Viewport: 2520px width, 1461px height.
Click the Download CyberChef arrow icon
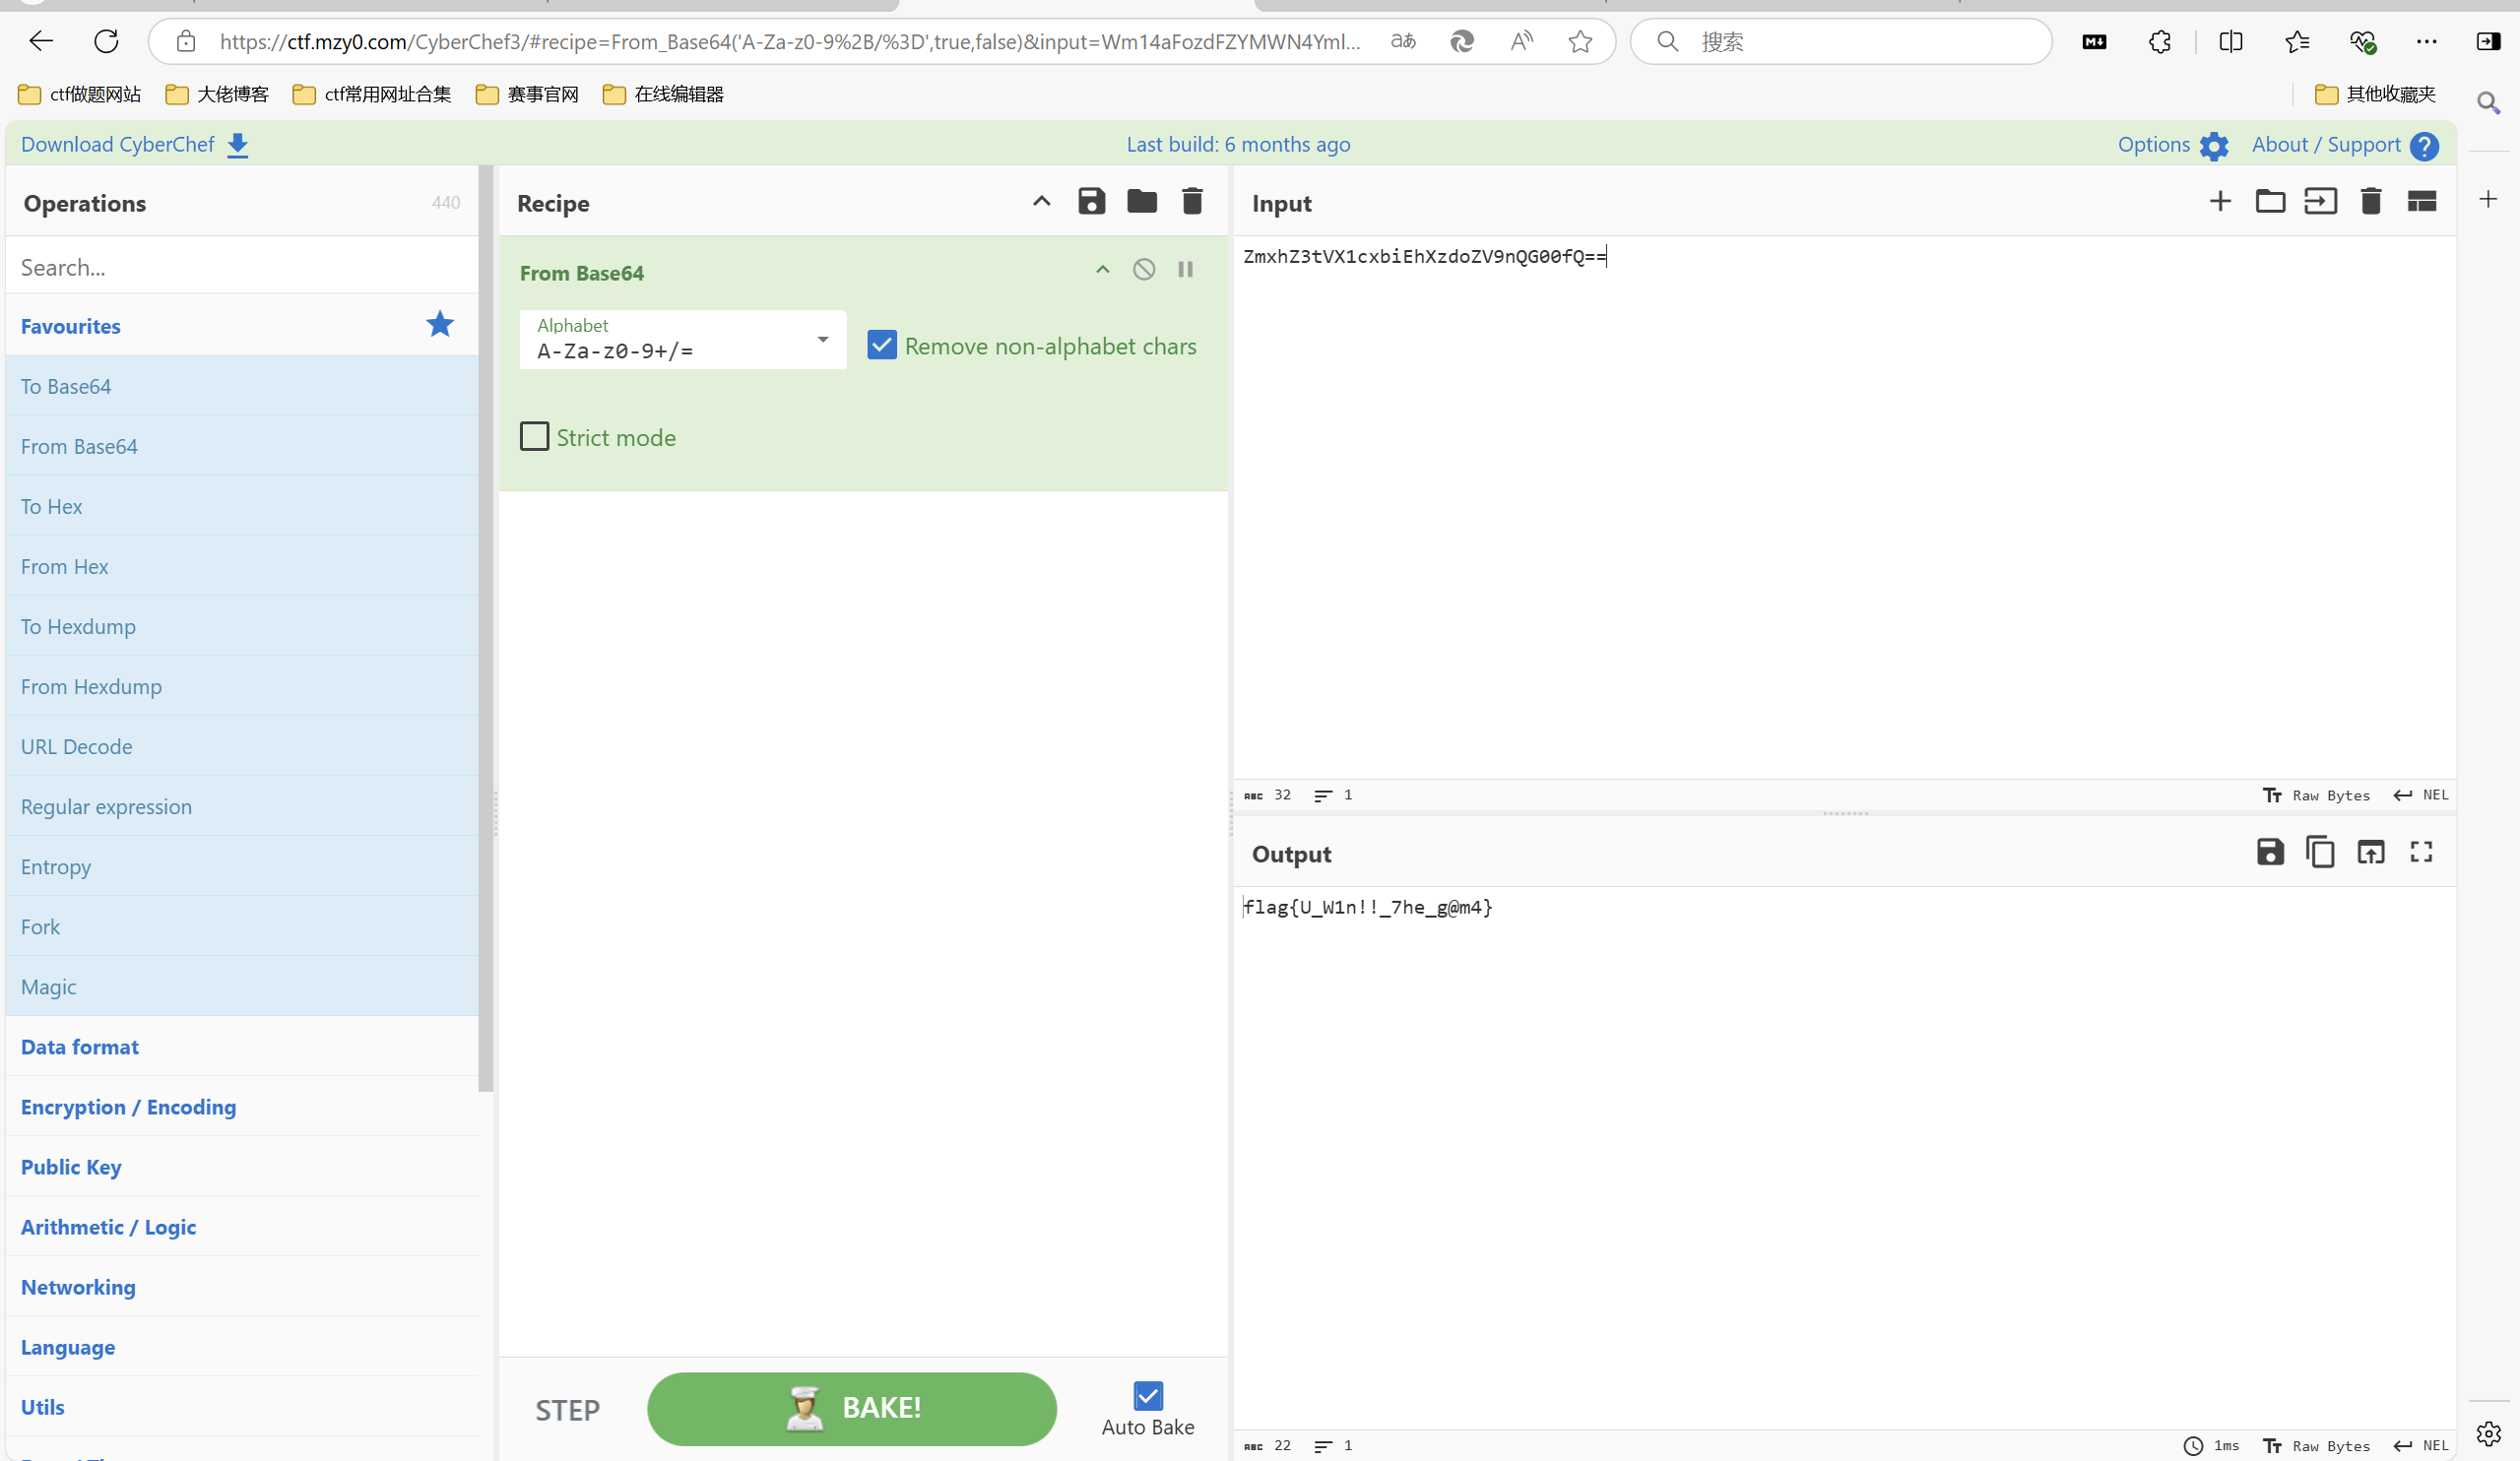(x=237, y=145)
